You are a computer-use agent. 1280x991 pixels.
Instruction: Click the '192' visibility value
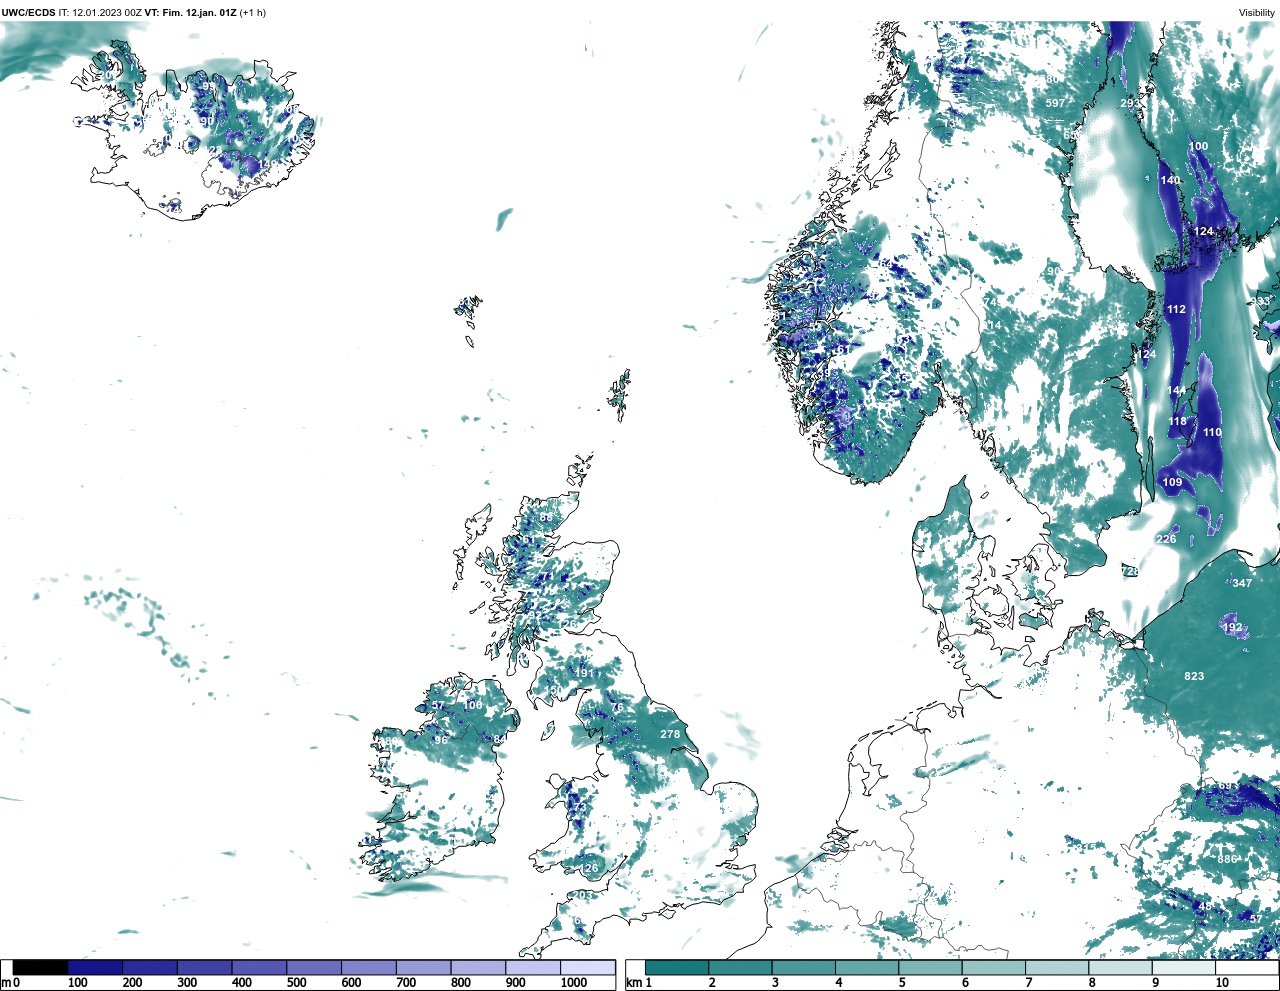coord(1232,627)
